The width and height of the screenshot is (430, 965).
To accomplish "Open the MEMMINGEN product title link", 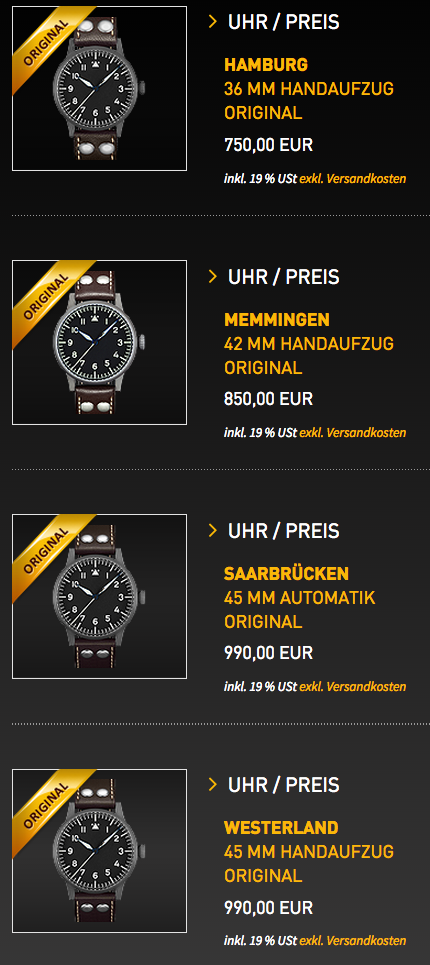I will 277,320.
